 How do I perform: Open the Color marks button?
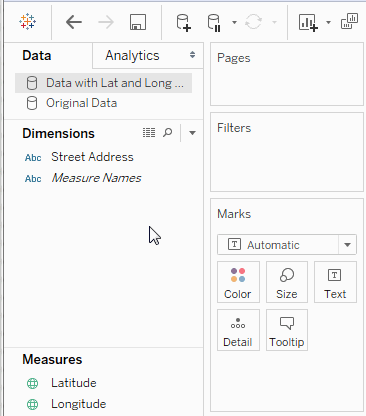pyautogui.click(x=238, y=282)
